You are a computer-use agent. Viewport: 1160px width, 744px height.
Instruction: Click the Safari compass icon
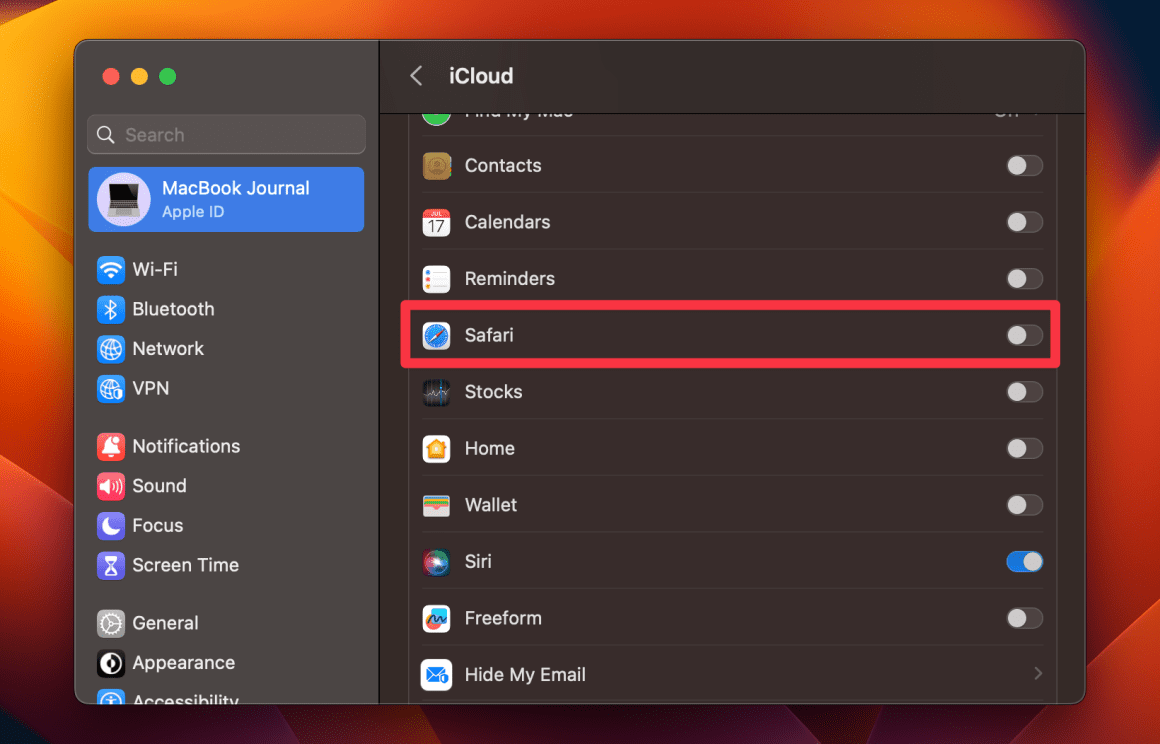436,335
